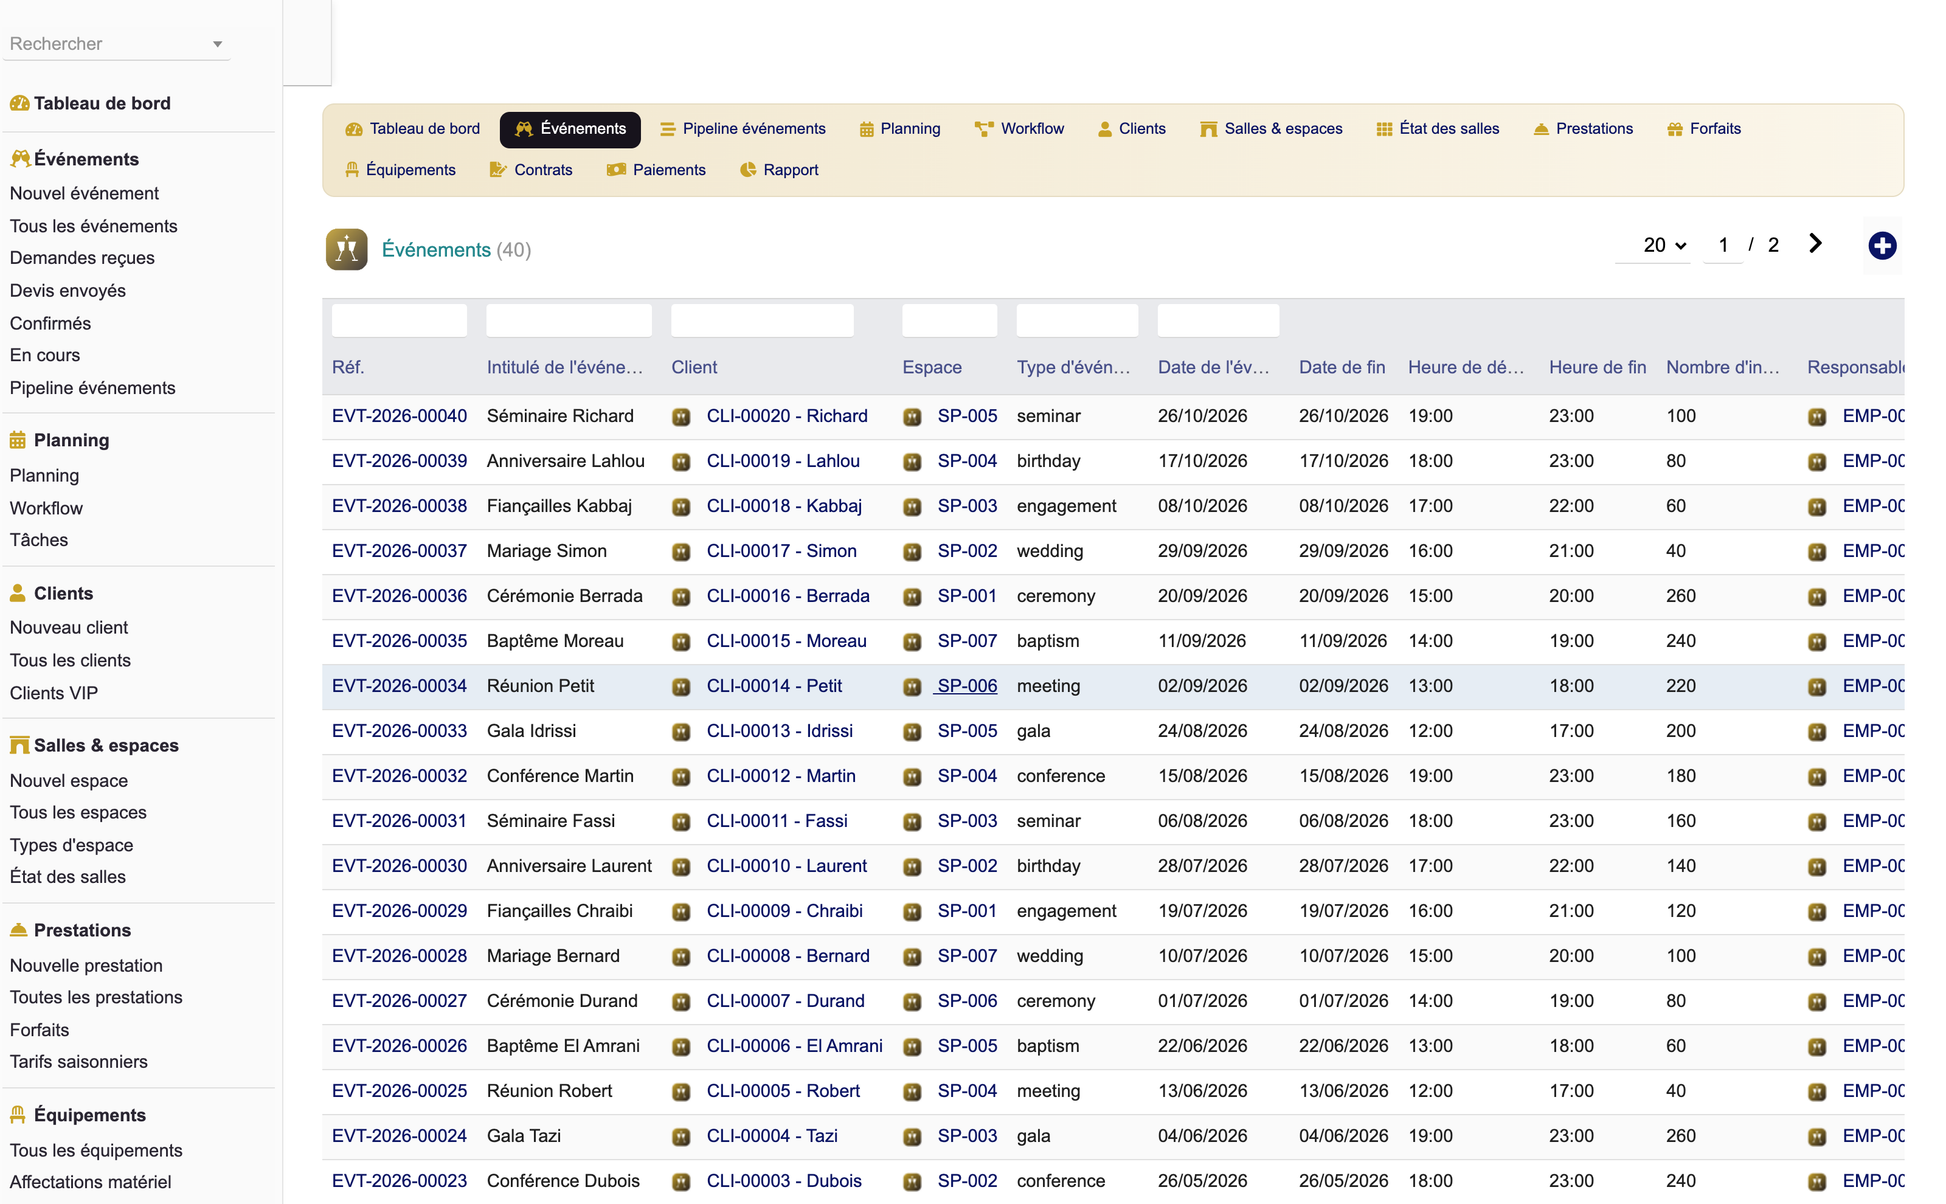Click the employee icon in the Gala Tazi row
1946x1204 pixels.
(x=1817, y=1137)
